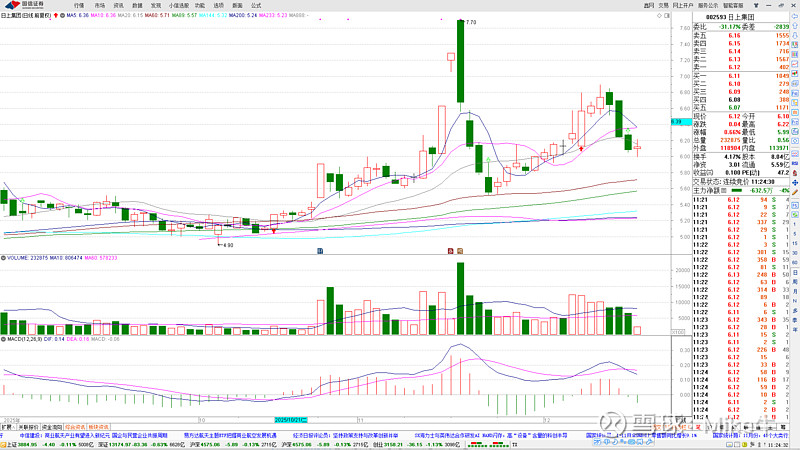Open the 发现 menu

pyautogui.click(x=156, y=6)
